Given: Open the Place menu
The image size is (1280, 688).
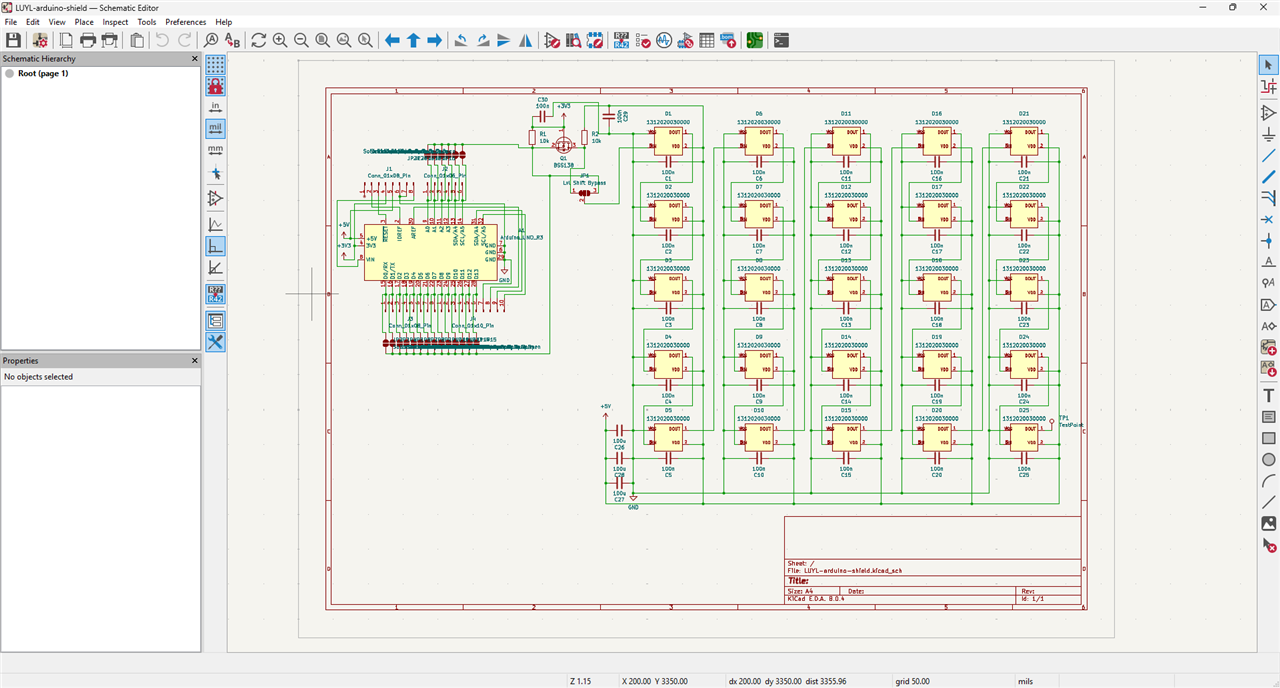Looking at the screenshot, I should tap(84, 22).
